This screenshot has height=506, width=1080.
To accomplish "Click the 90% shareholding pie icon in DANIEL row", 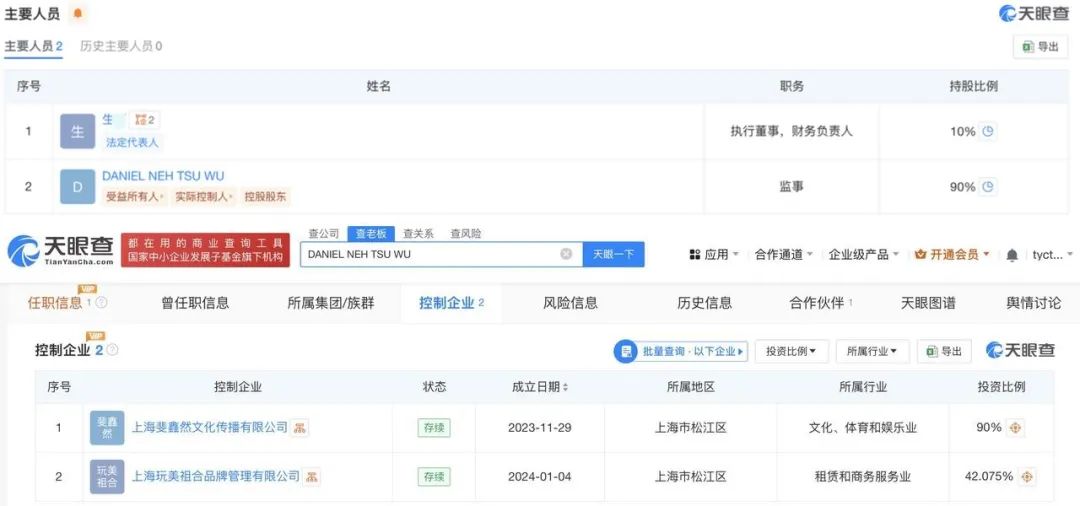I will [x=988, y=187].
